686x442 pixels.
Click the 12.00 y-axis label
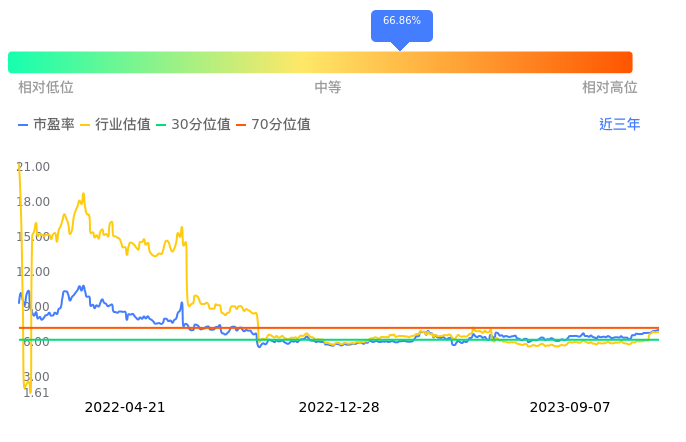(34, 272)
